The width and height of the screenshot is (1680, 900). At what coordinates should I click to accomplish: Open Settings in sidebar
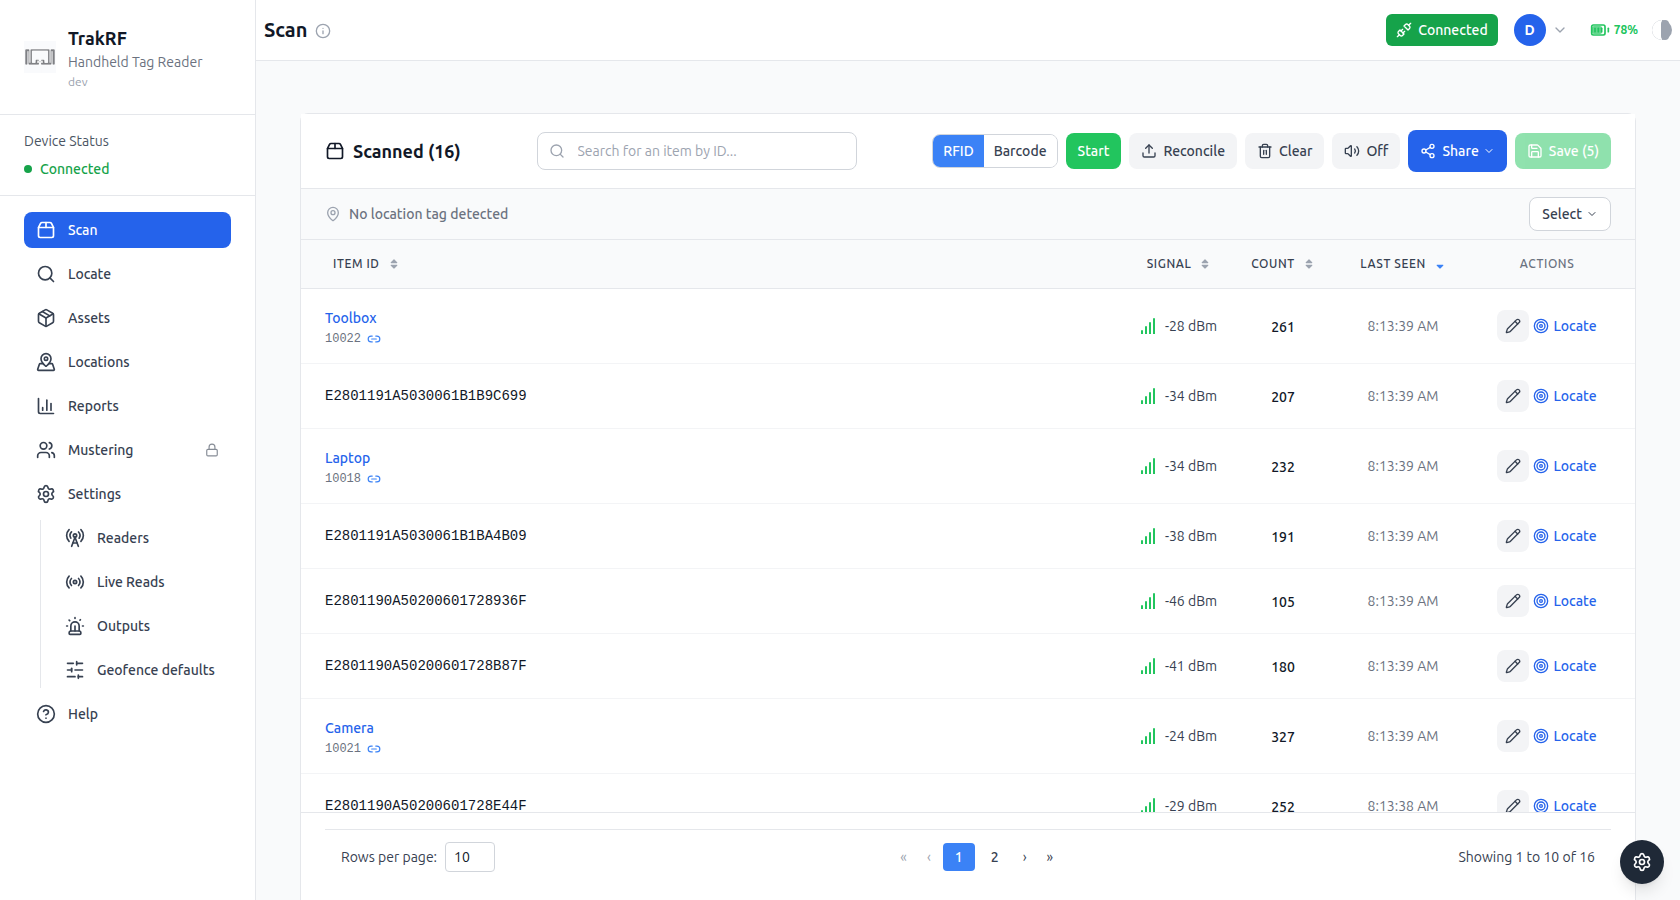click(127, 494)
